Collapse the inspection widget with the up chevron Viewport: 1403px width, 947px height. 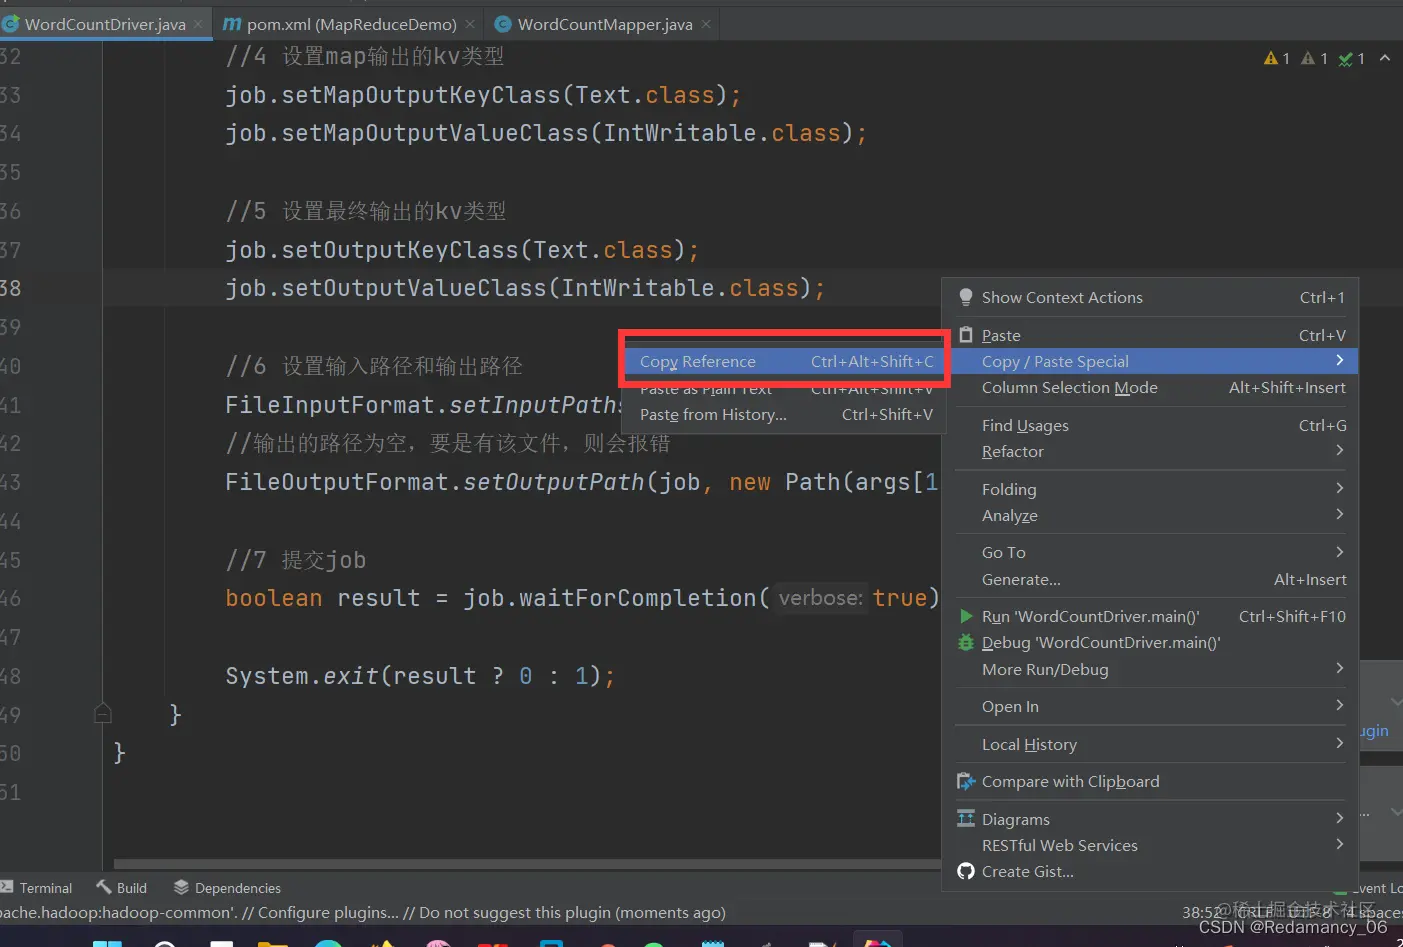pos(1385,59)
